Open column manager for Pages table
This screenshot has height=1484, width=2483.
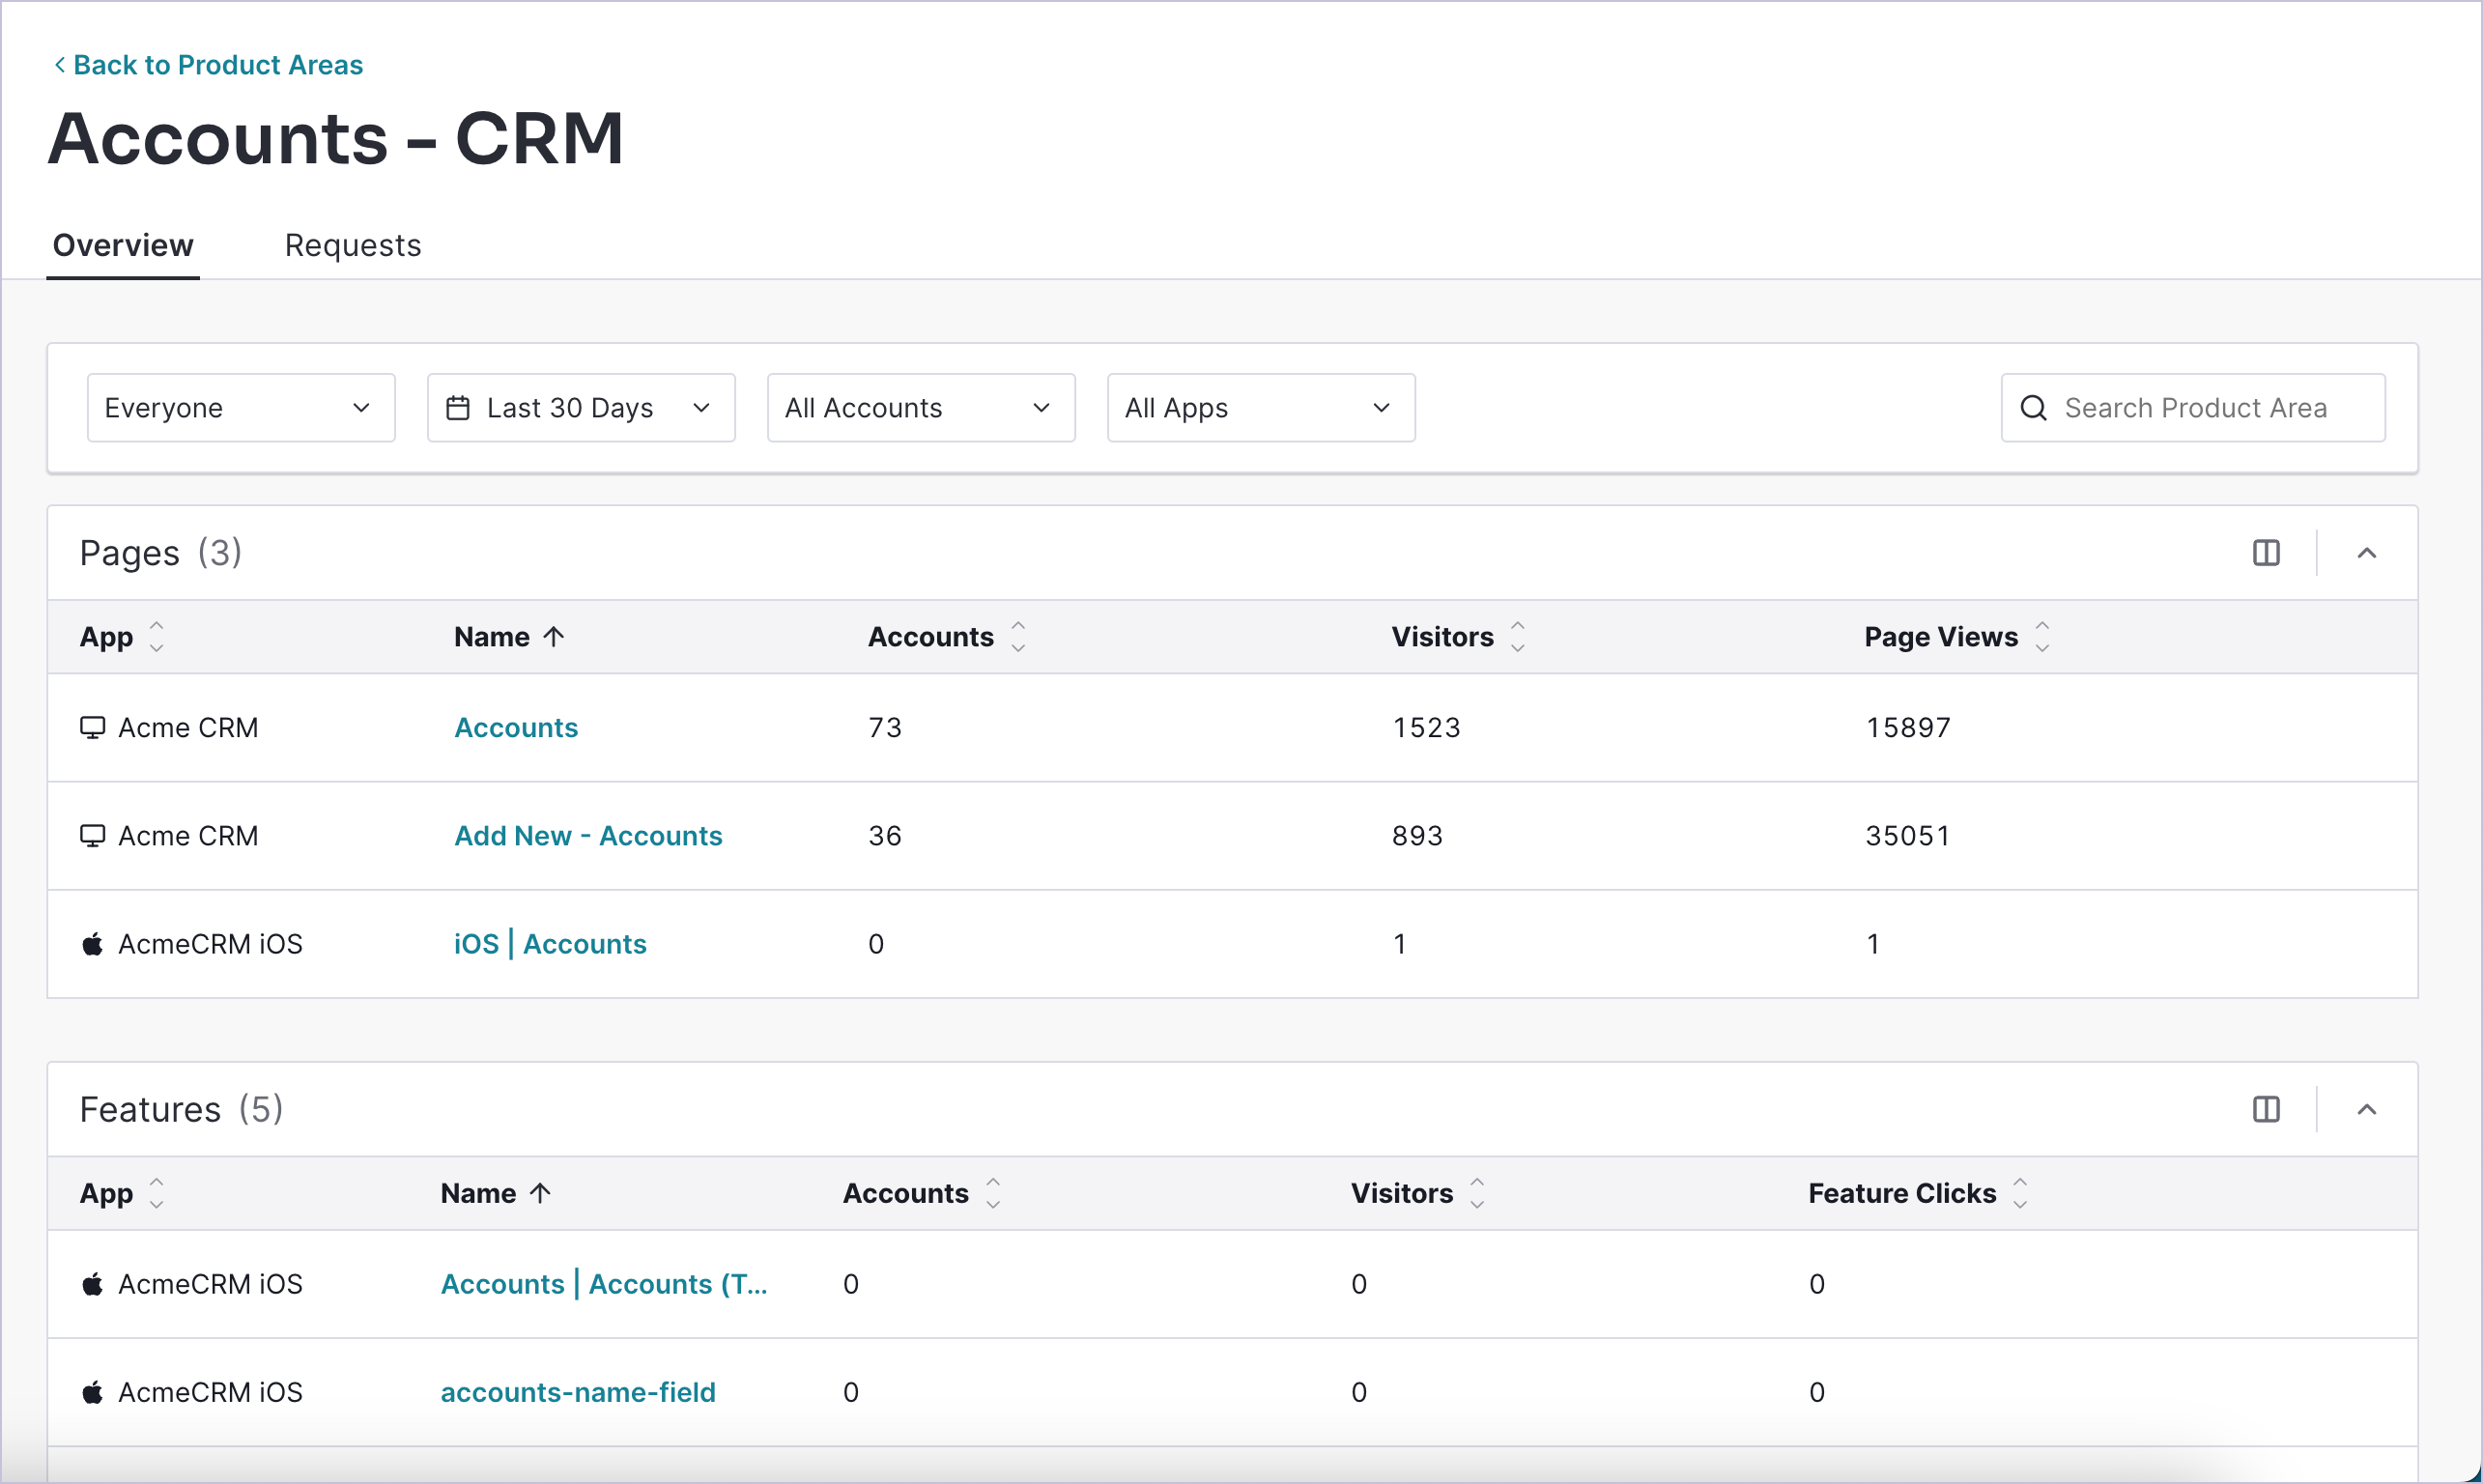(2266, 553)
